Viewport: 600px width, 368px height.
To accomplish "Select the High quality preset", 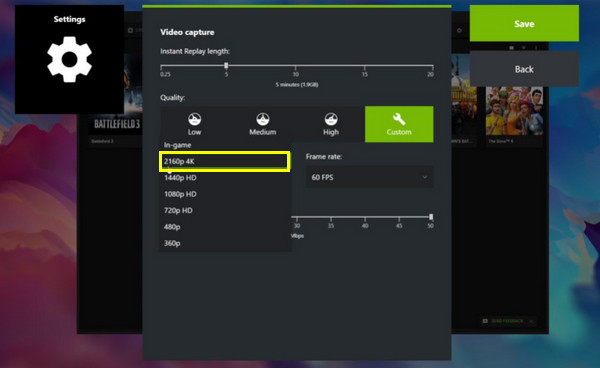I will 331,124.
